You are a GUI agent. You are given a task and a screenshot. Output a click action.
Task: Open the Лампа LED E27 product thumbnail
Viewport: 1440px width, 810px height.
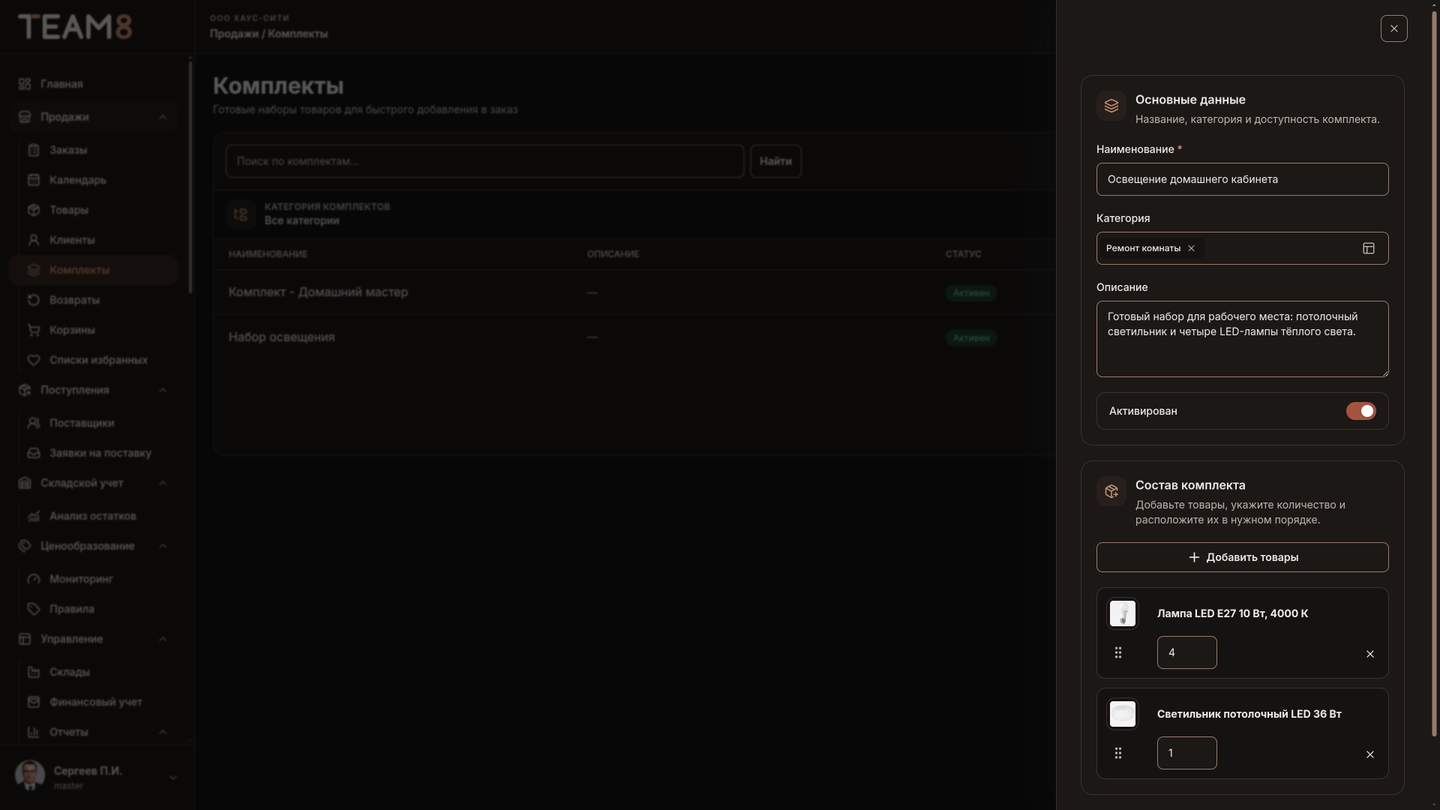1123,614
